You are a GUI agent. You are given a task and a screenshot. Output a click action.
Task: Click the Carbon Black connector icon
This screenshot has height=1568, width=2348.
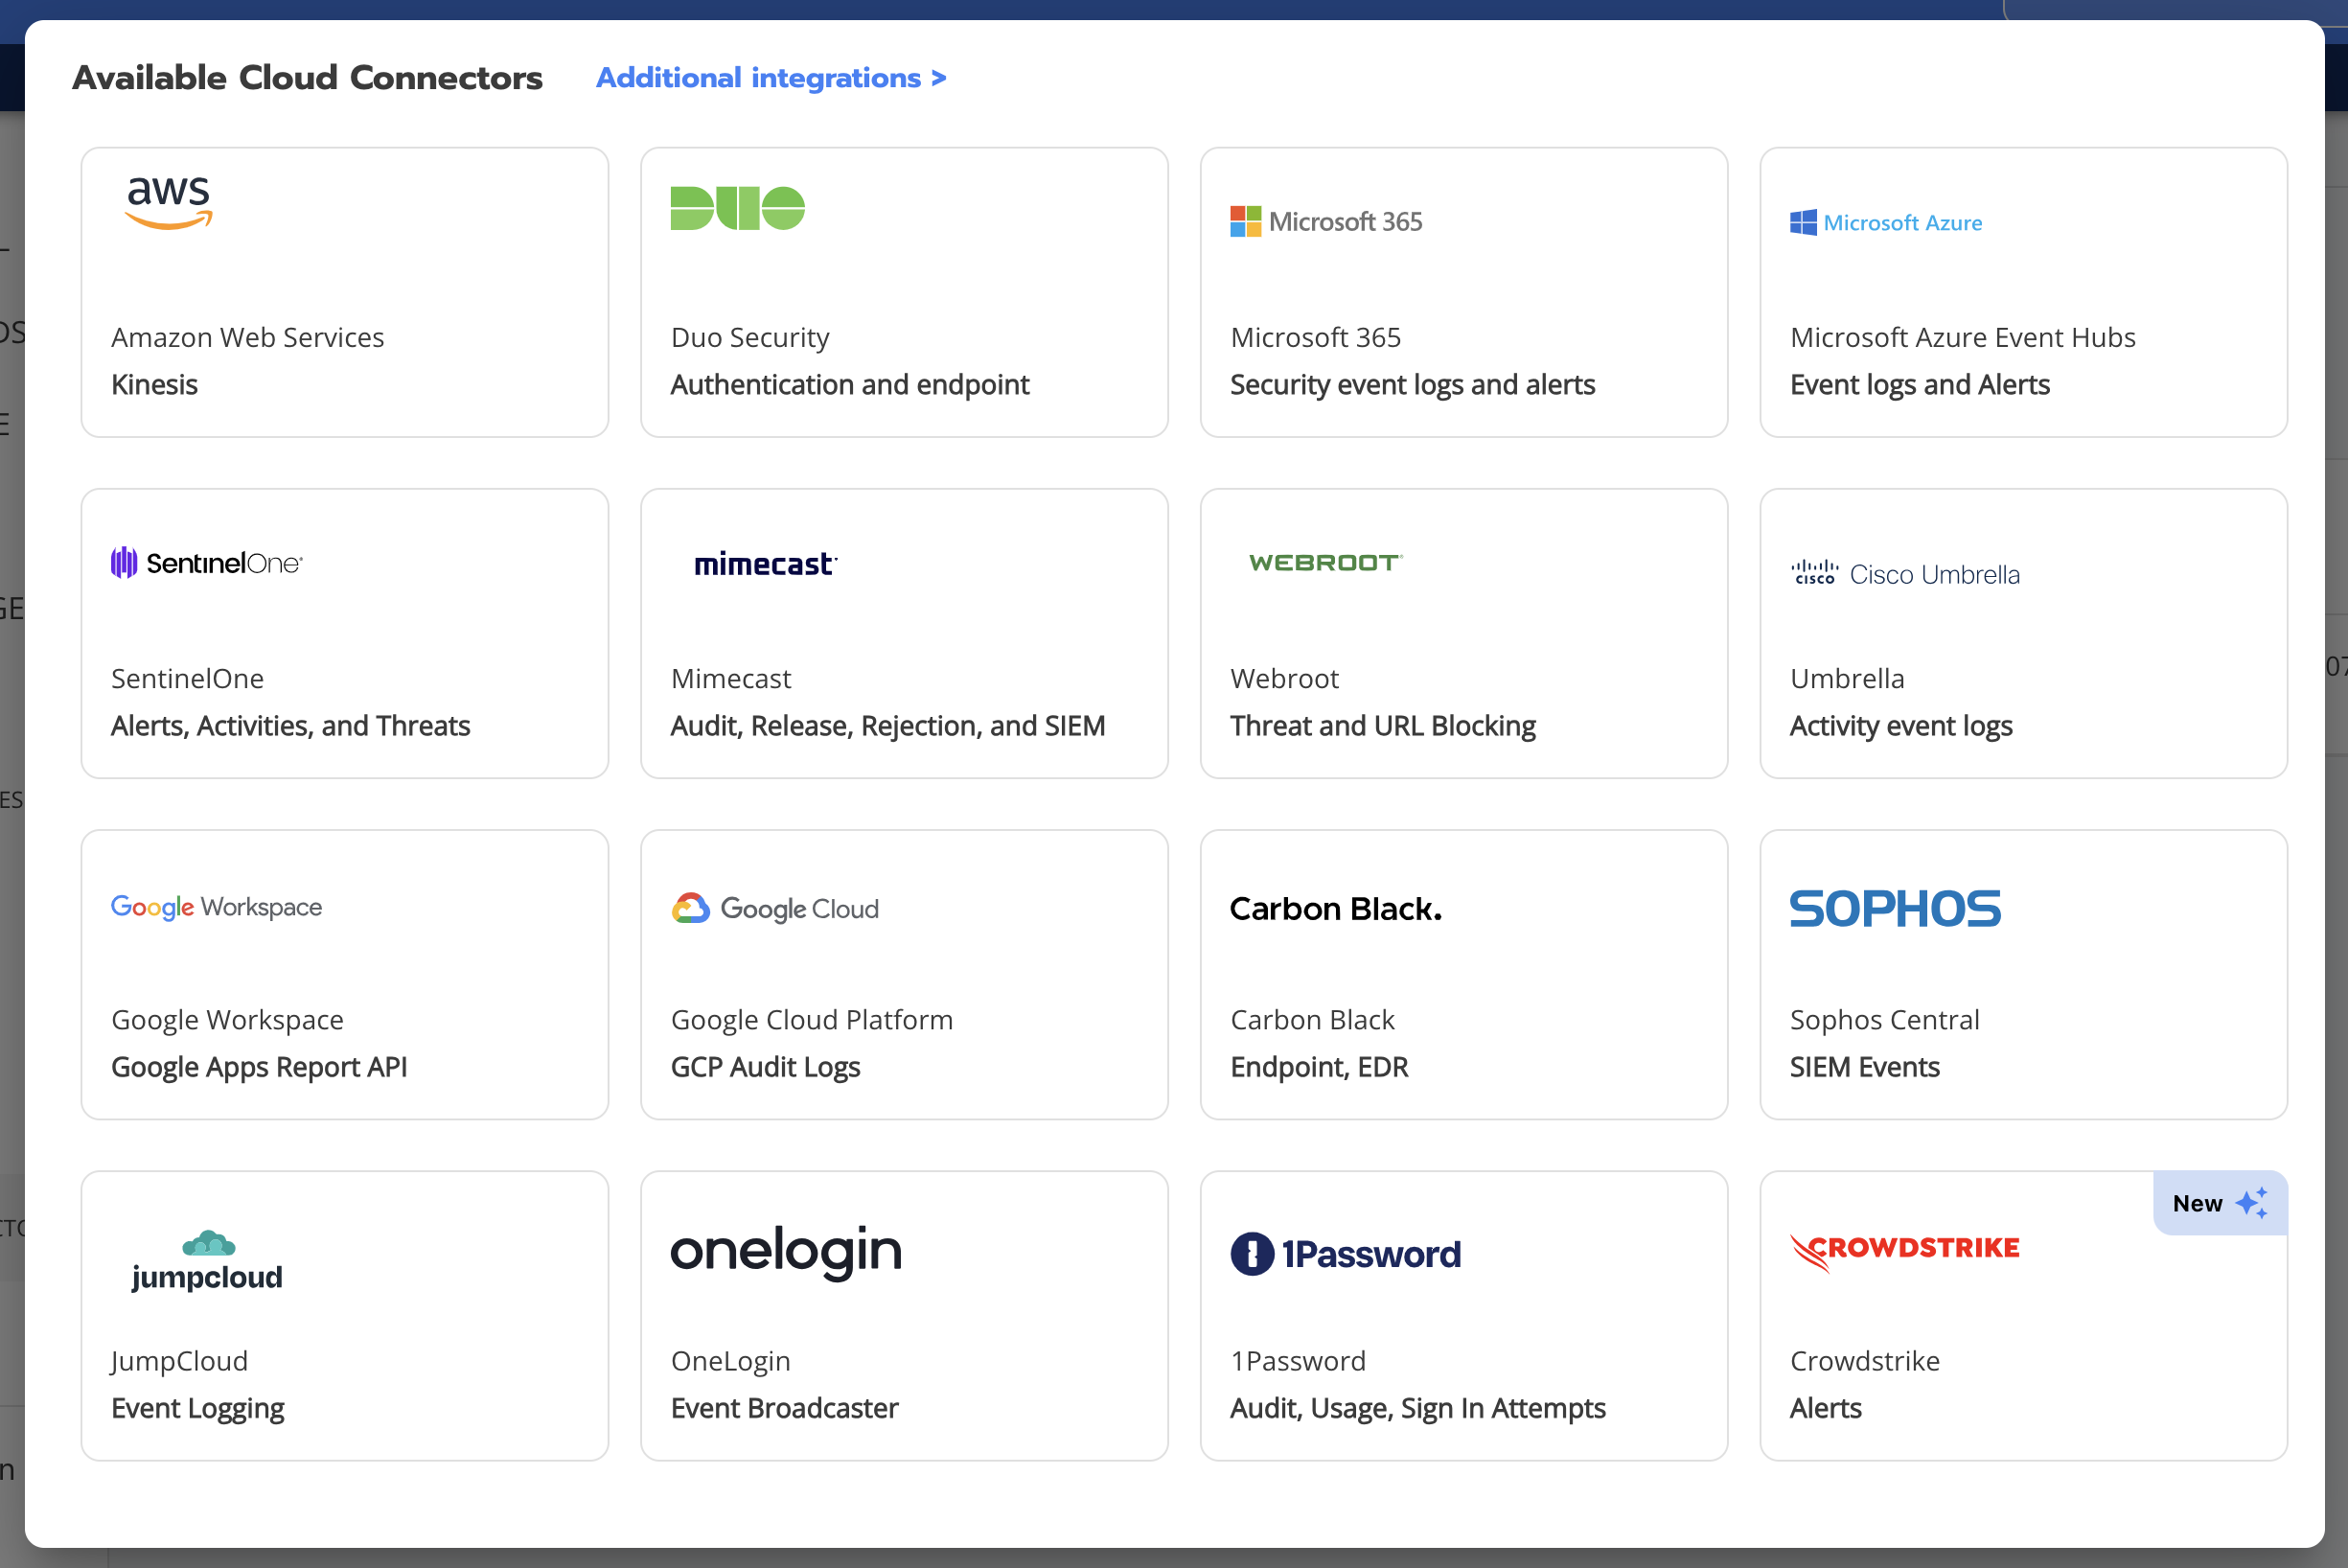pos(1333,909)
